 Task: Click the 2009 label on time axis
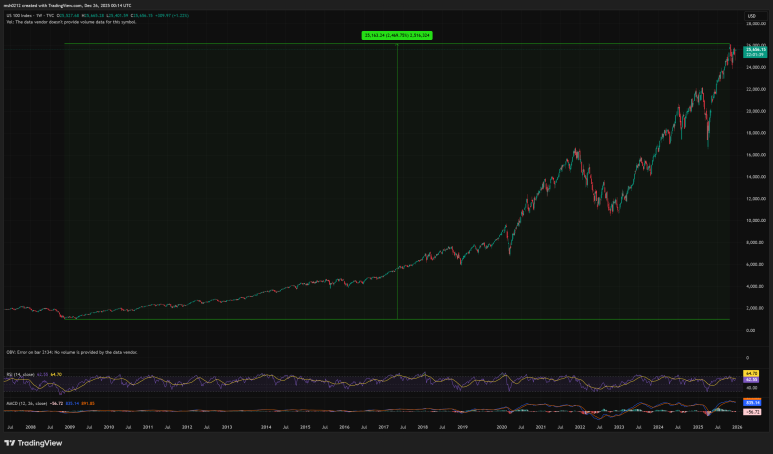pyautogui.click(x=69, y=426)
